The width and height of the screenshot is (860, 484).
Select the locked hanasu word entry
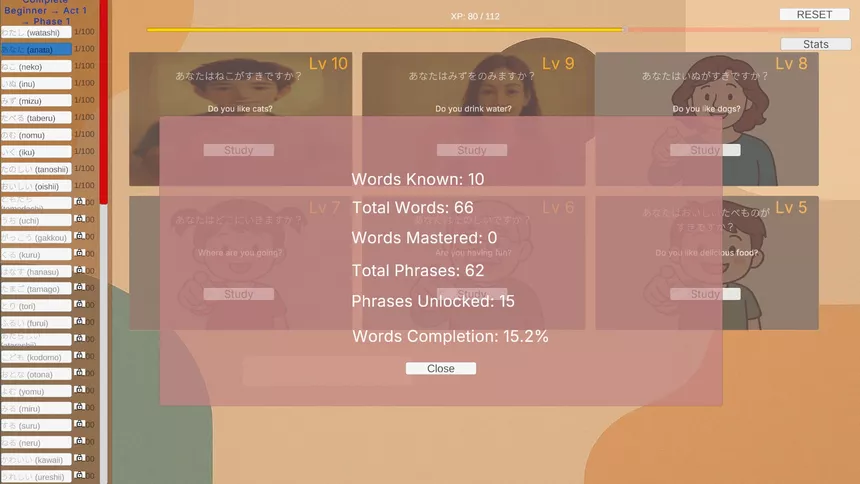coord(36,271)
